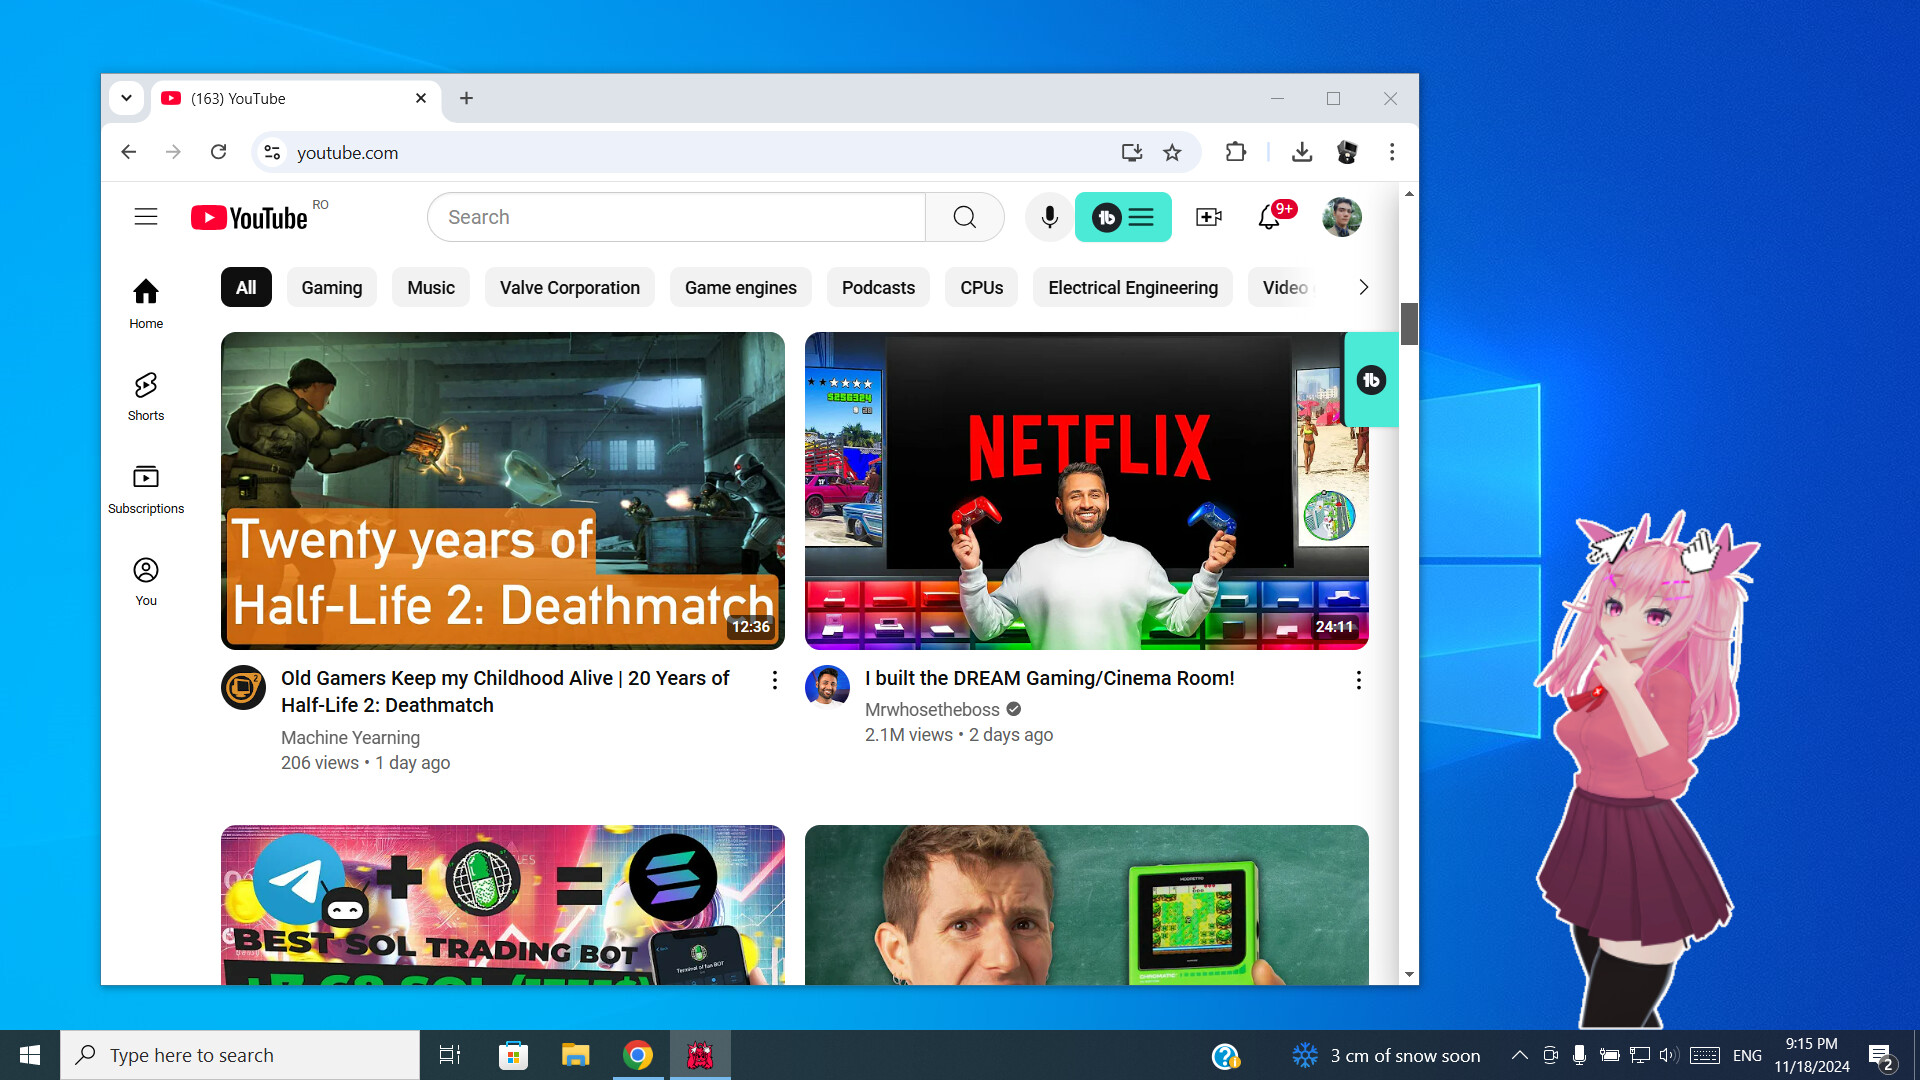
Task: Open the Mrwhosetheboss channel link
Action: (x=931, y=709)
